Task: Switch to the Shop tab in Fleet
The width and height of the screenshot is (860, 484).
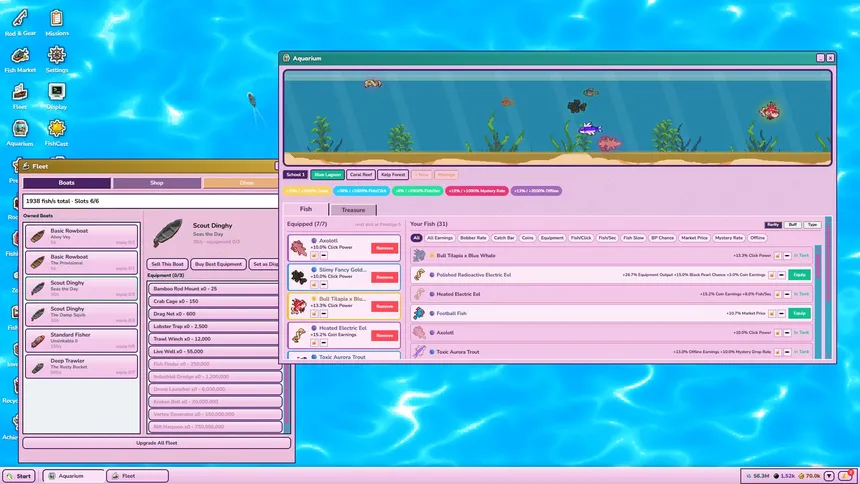Action: coord(157,183)
